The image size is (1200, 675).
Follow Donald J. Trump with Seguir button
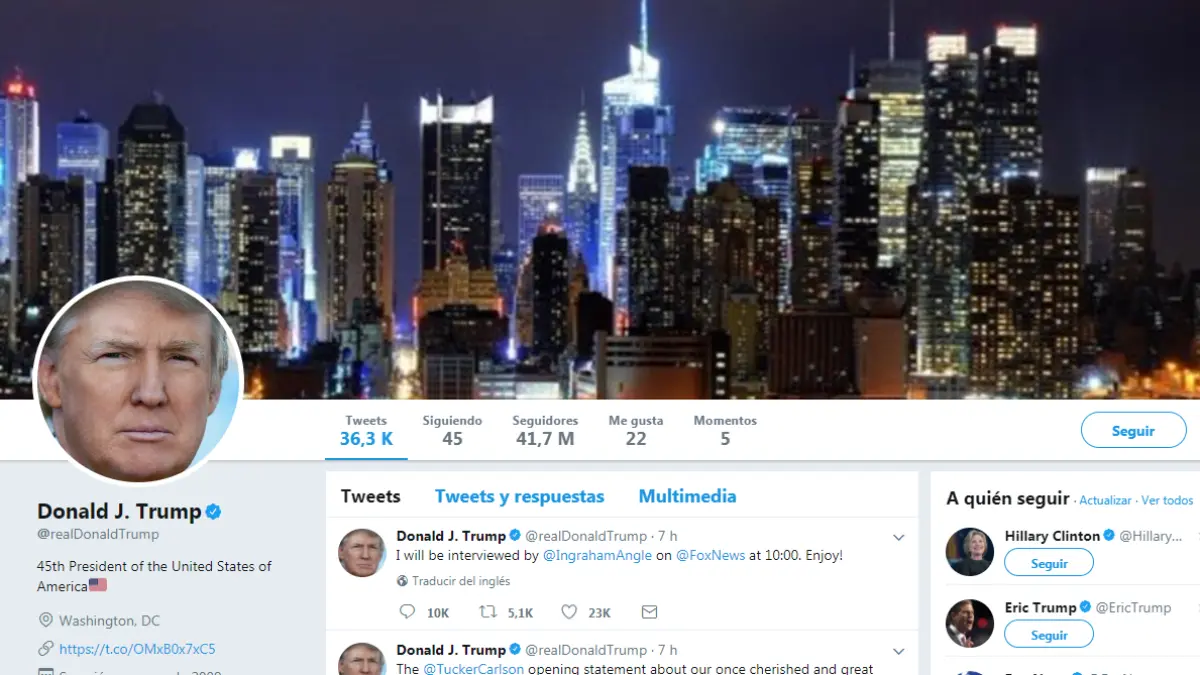click(1133, 431)
